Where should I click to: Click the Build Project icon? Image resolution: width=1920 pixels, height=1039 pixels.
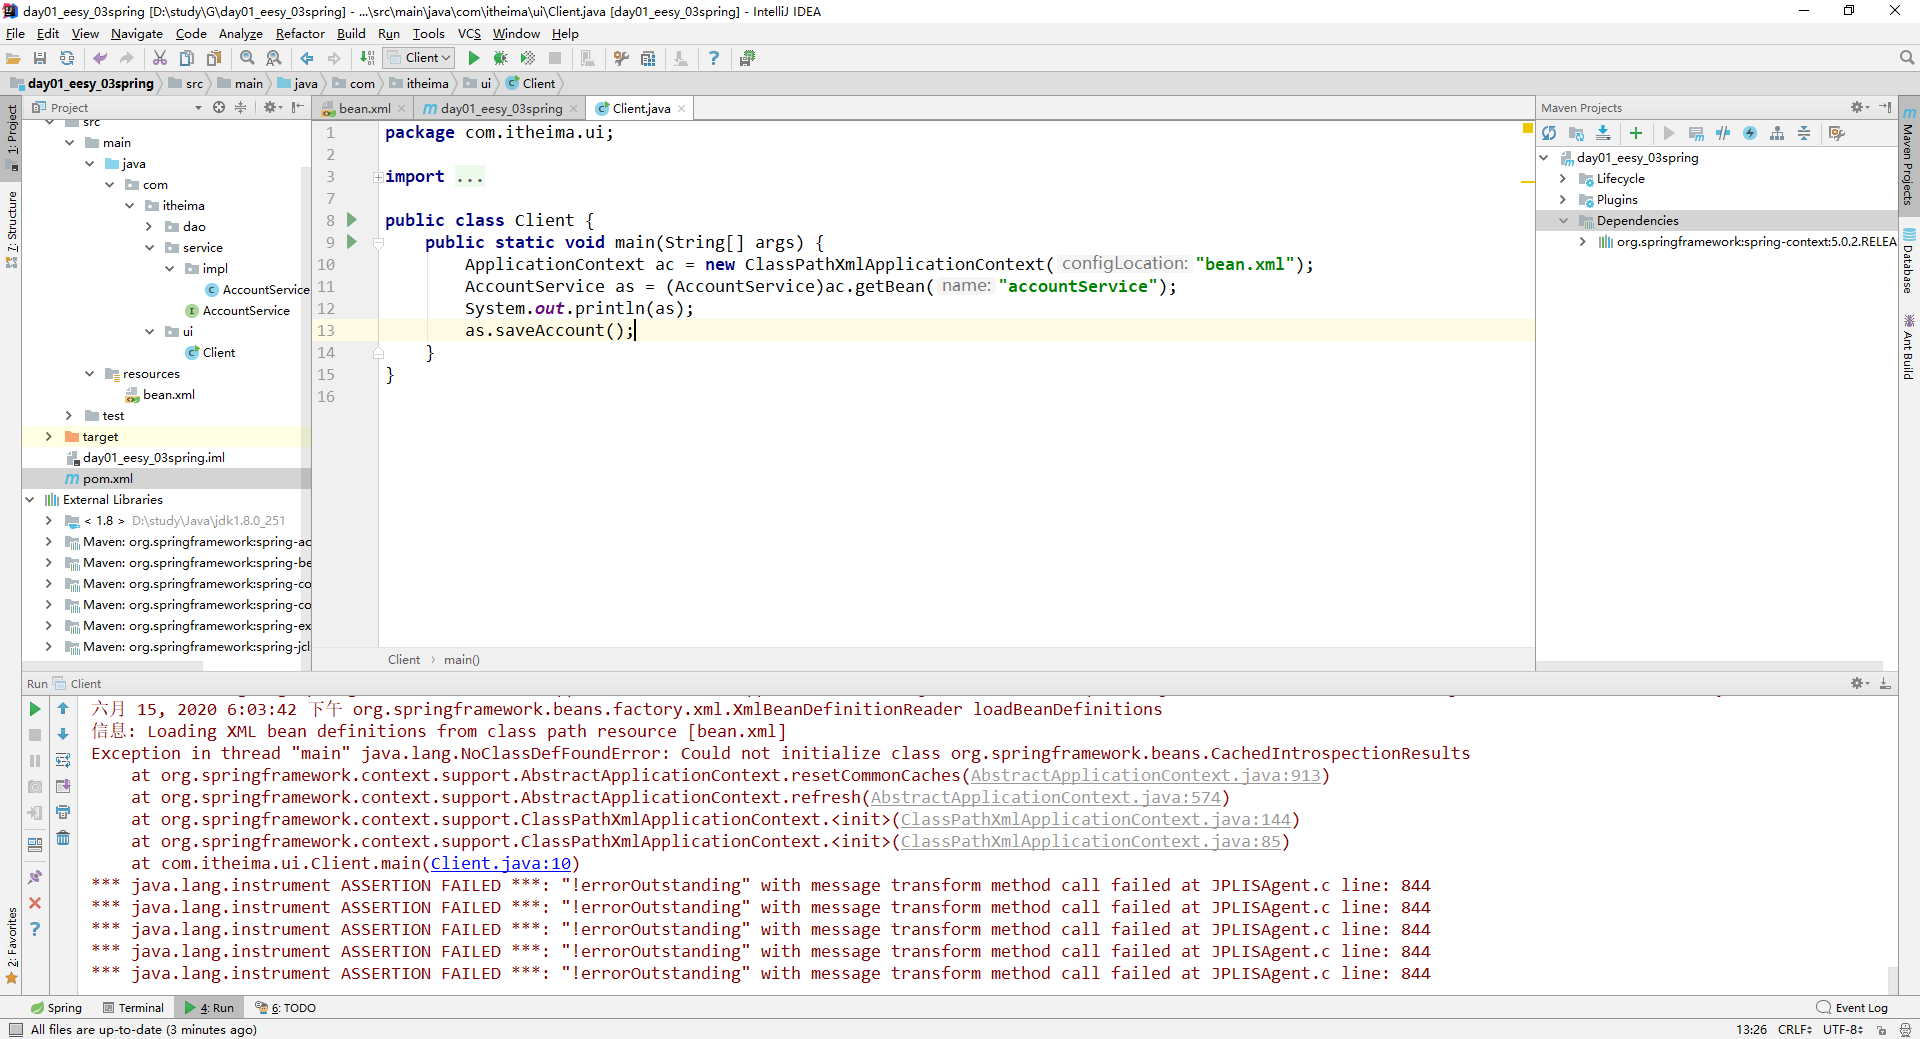(367, 58)
